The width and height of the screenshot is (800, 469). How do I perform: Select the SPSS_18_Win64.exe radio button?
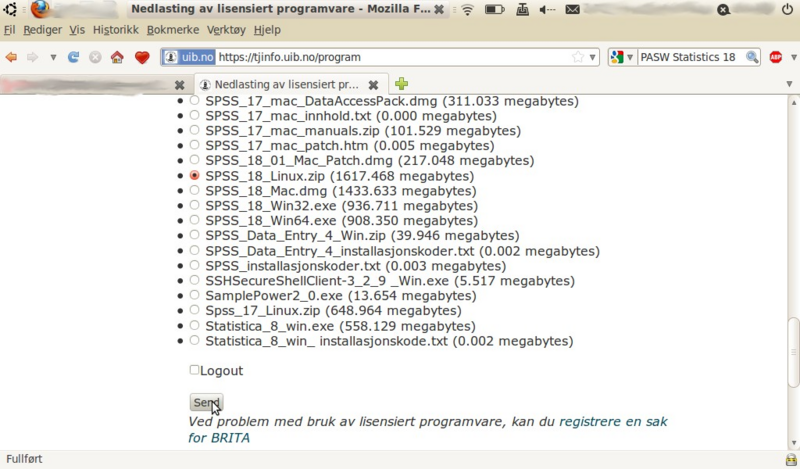[194, 219]
